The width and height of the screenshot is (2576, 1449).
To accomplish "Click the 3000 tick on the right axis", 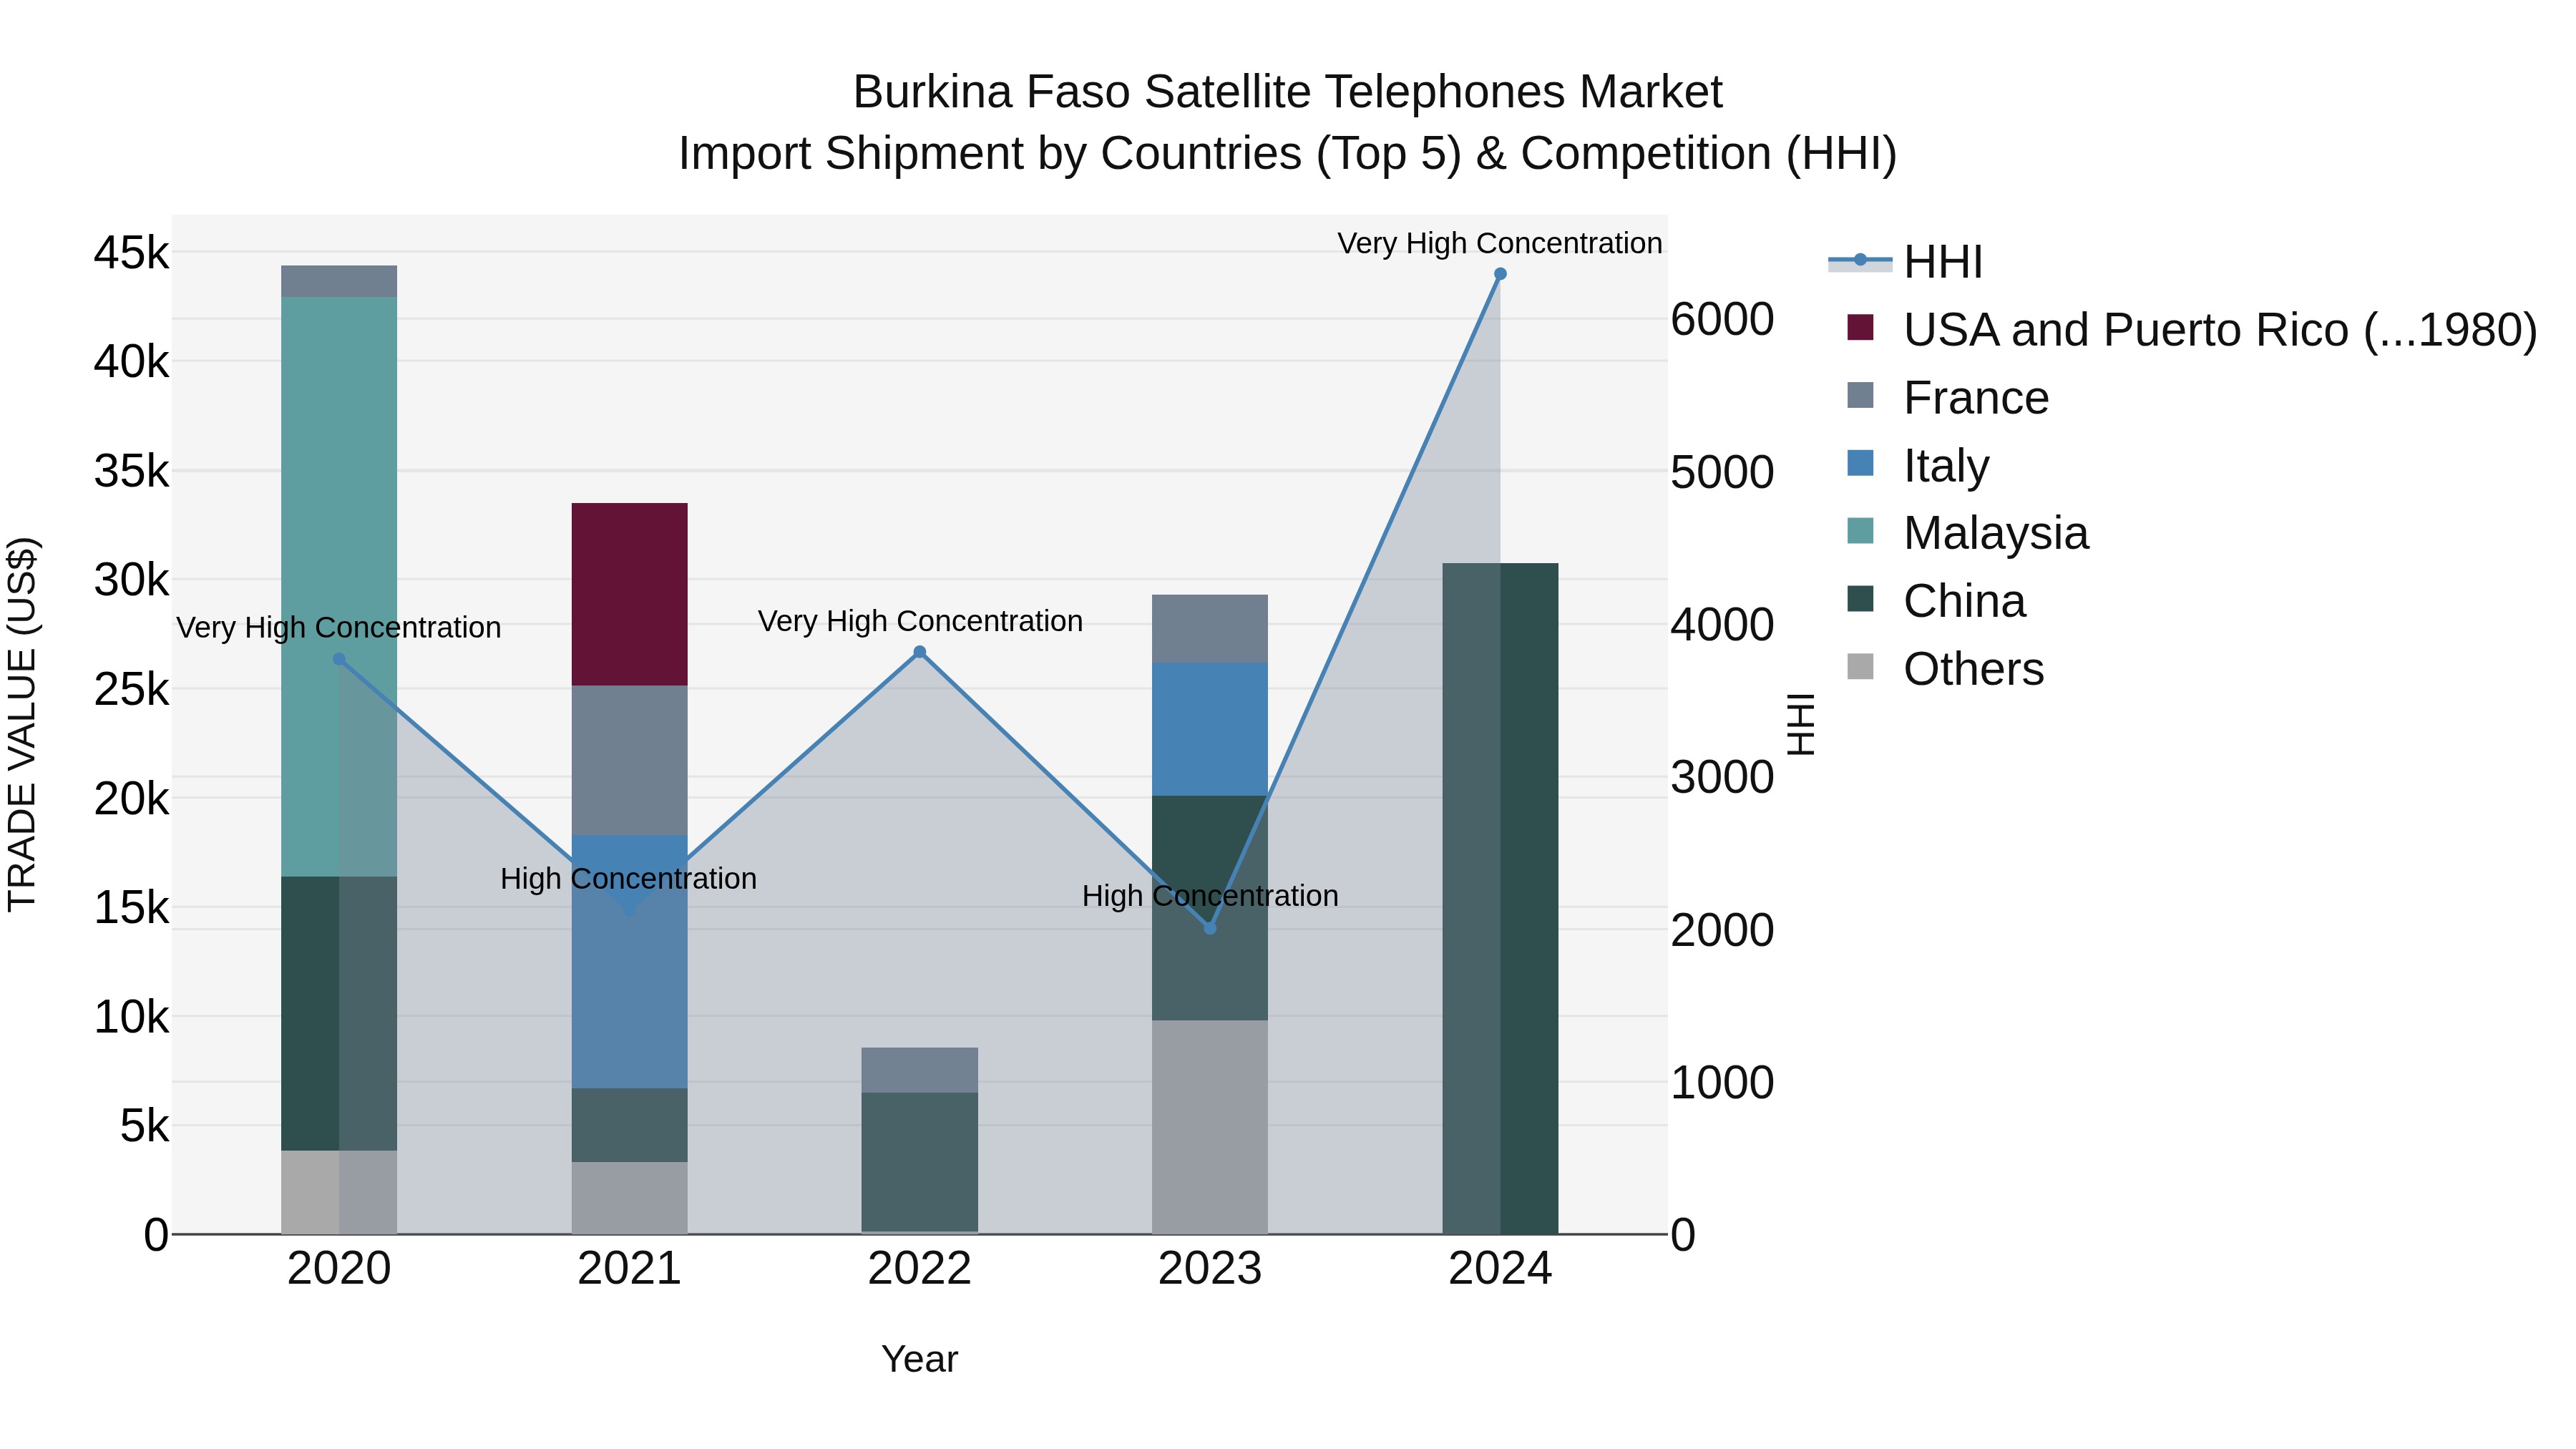I will coord(1722,777).
